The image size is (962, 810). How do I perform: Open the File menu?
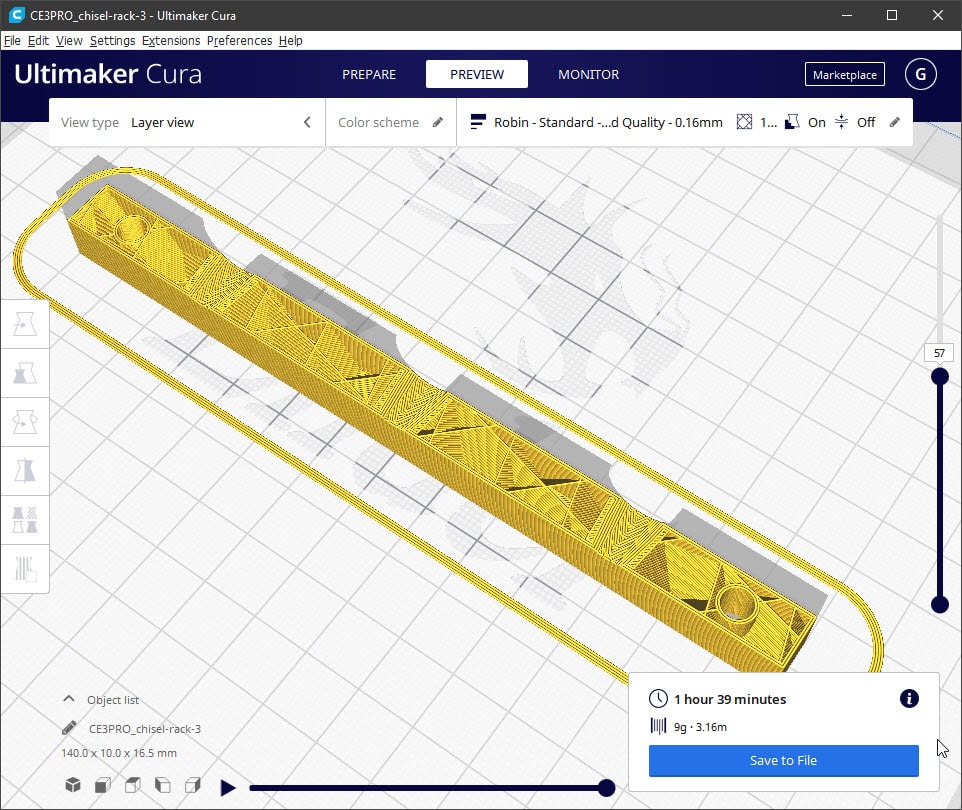coord(12,40)
